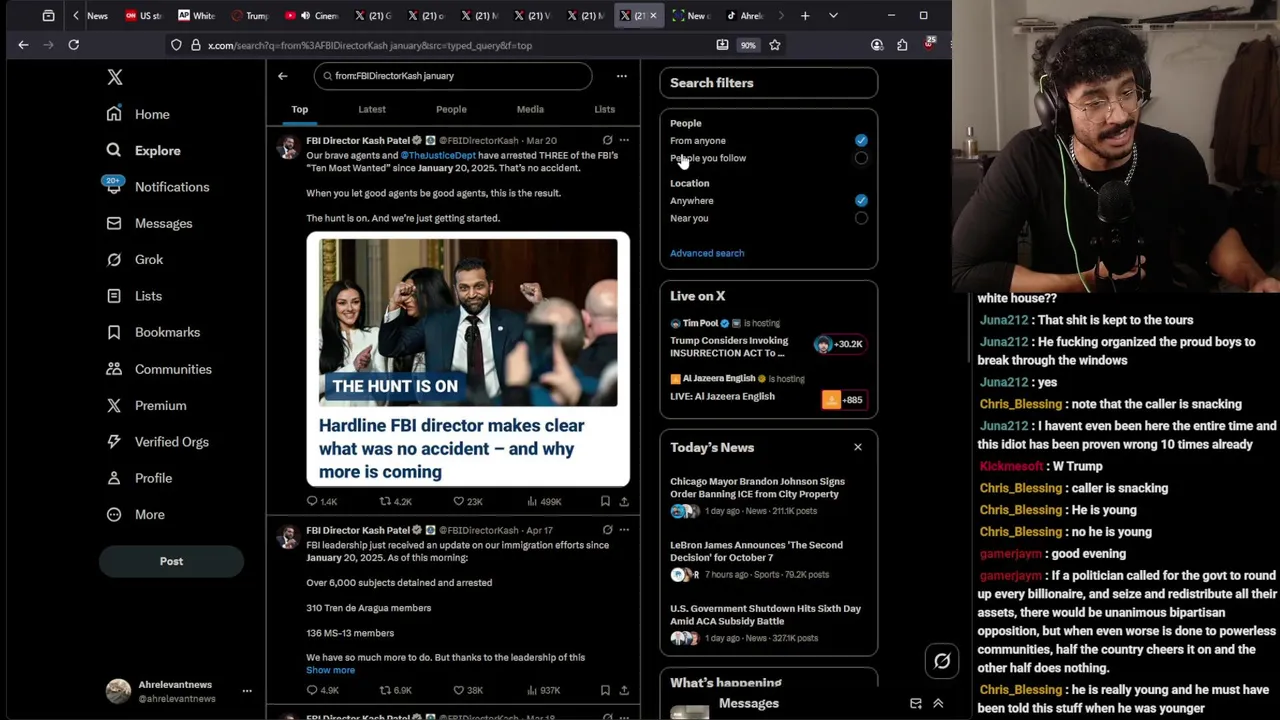Like the Apr 17 post with 38K likes
1280x720 pixels.
coord(468,690)
